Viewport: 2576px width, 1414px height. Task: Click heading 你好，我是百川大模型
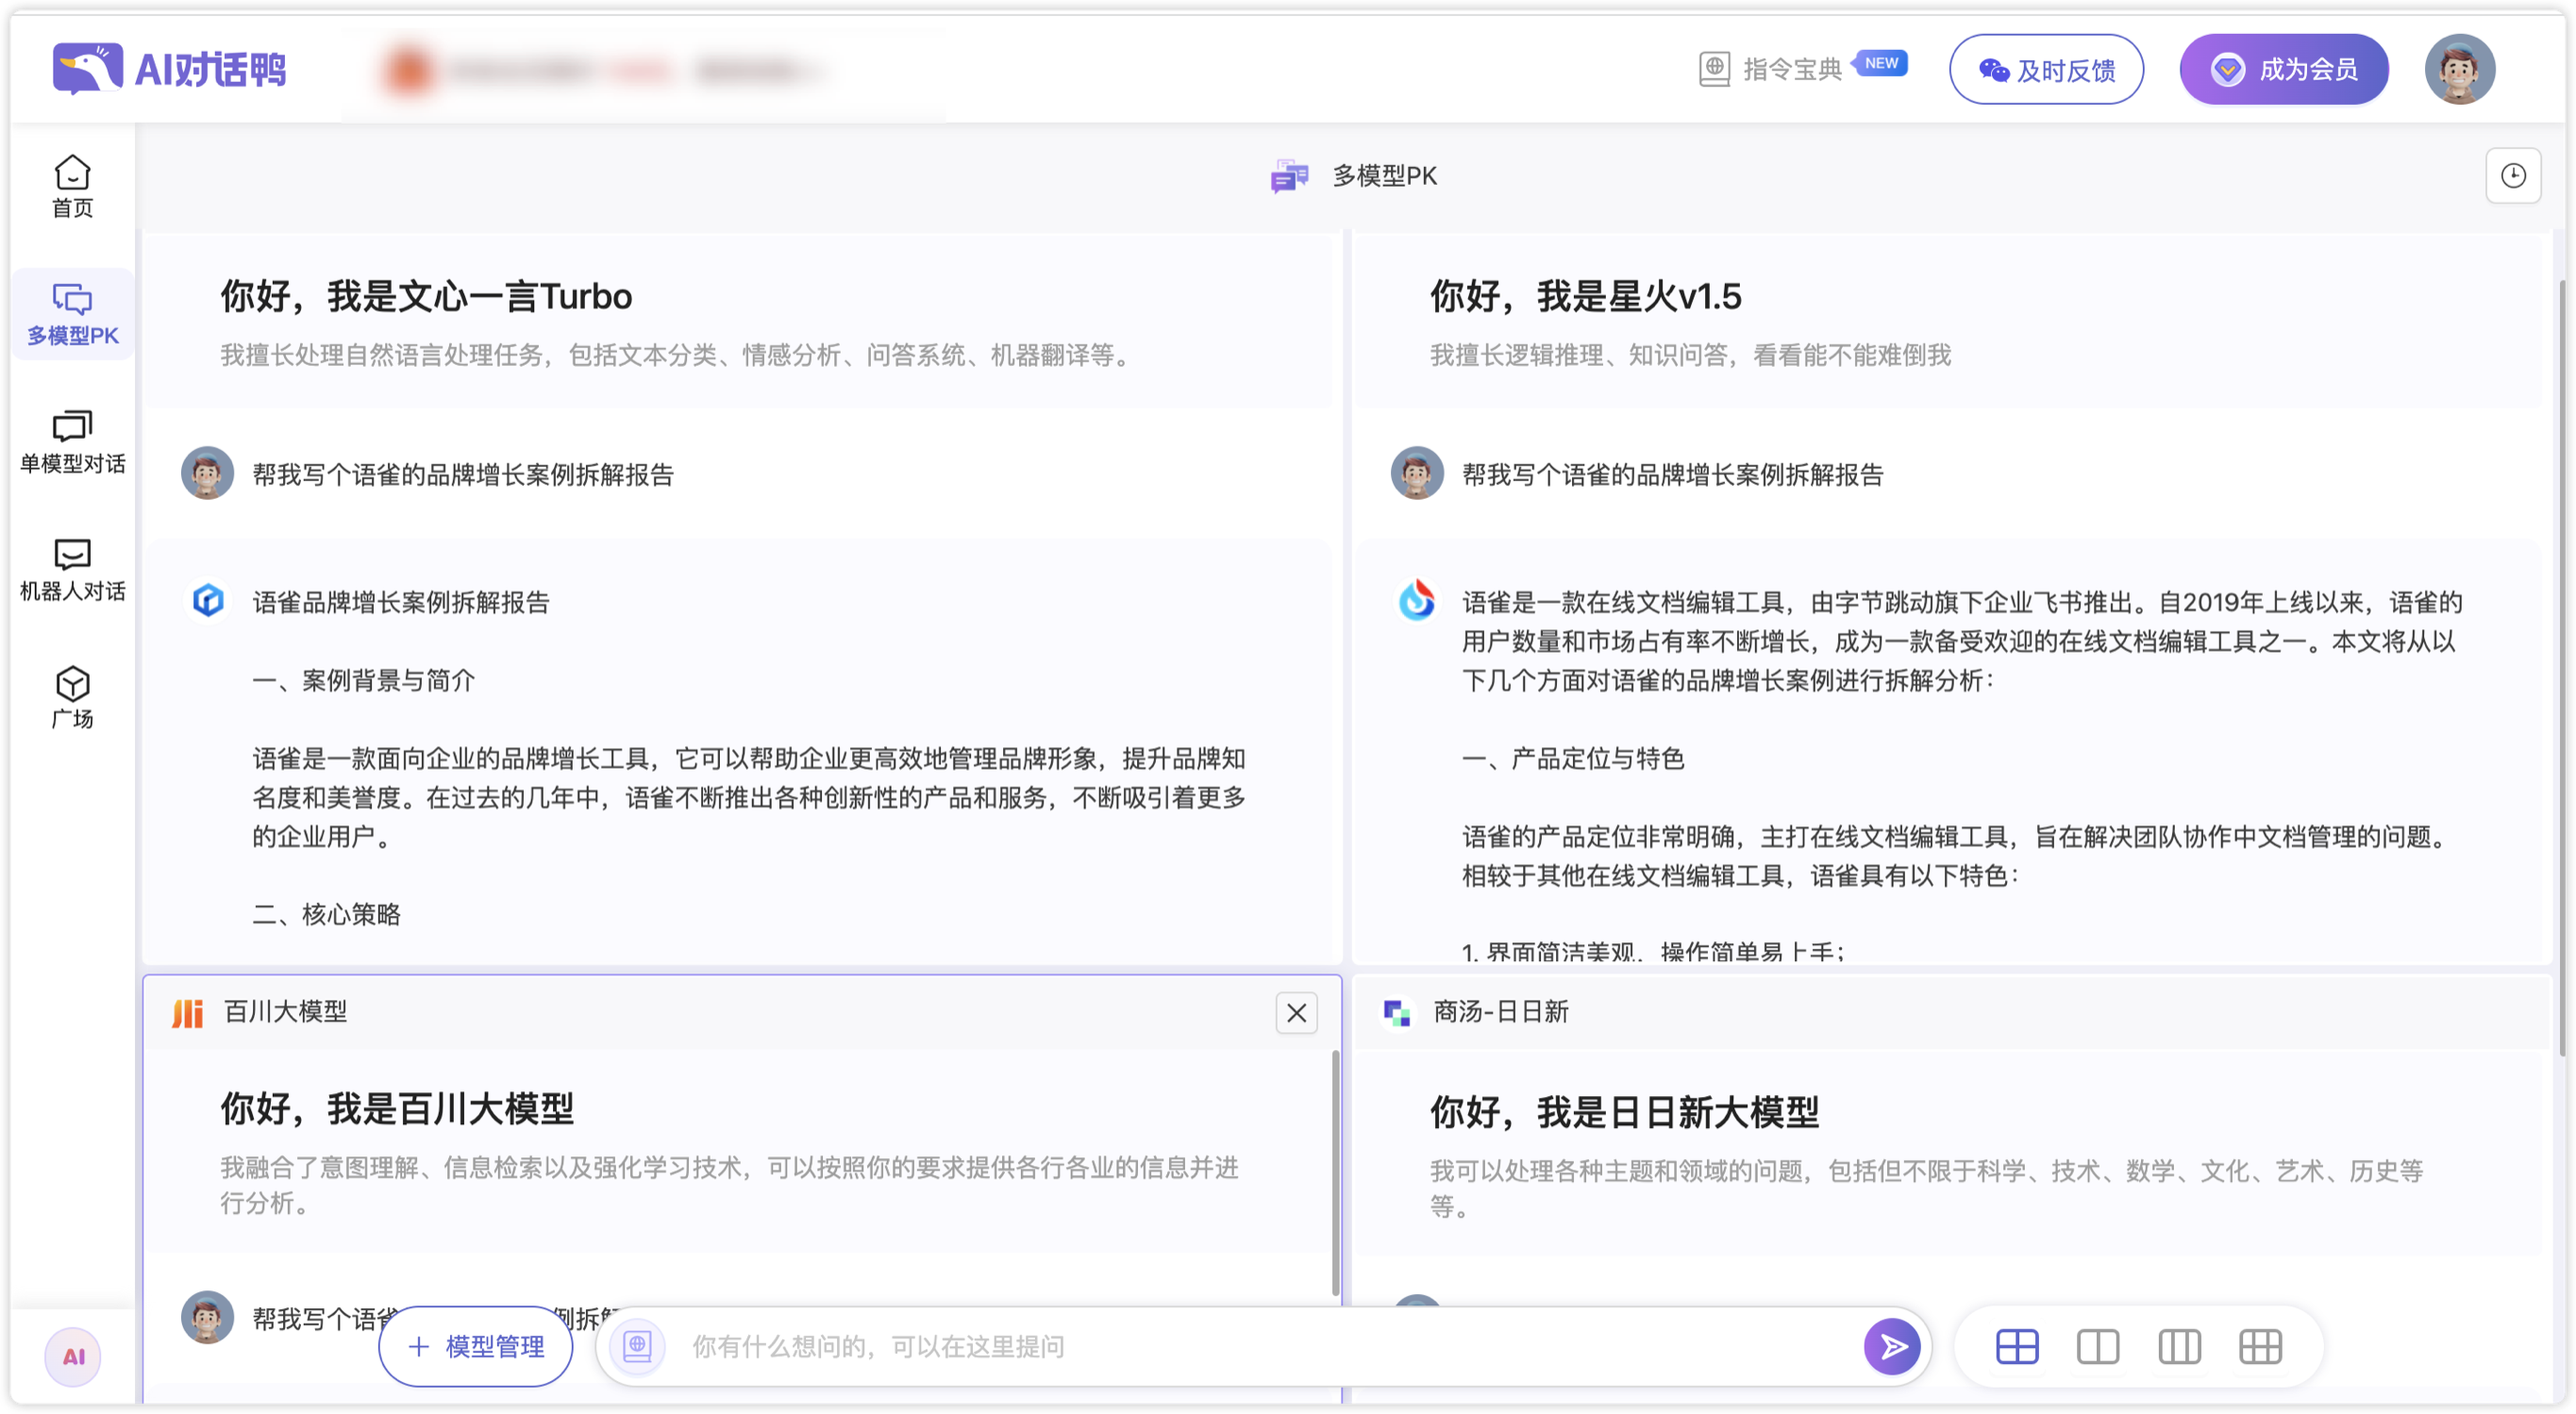pyautogui.click(x=397, y=1108)
